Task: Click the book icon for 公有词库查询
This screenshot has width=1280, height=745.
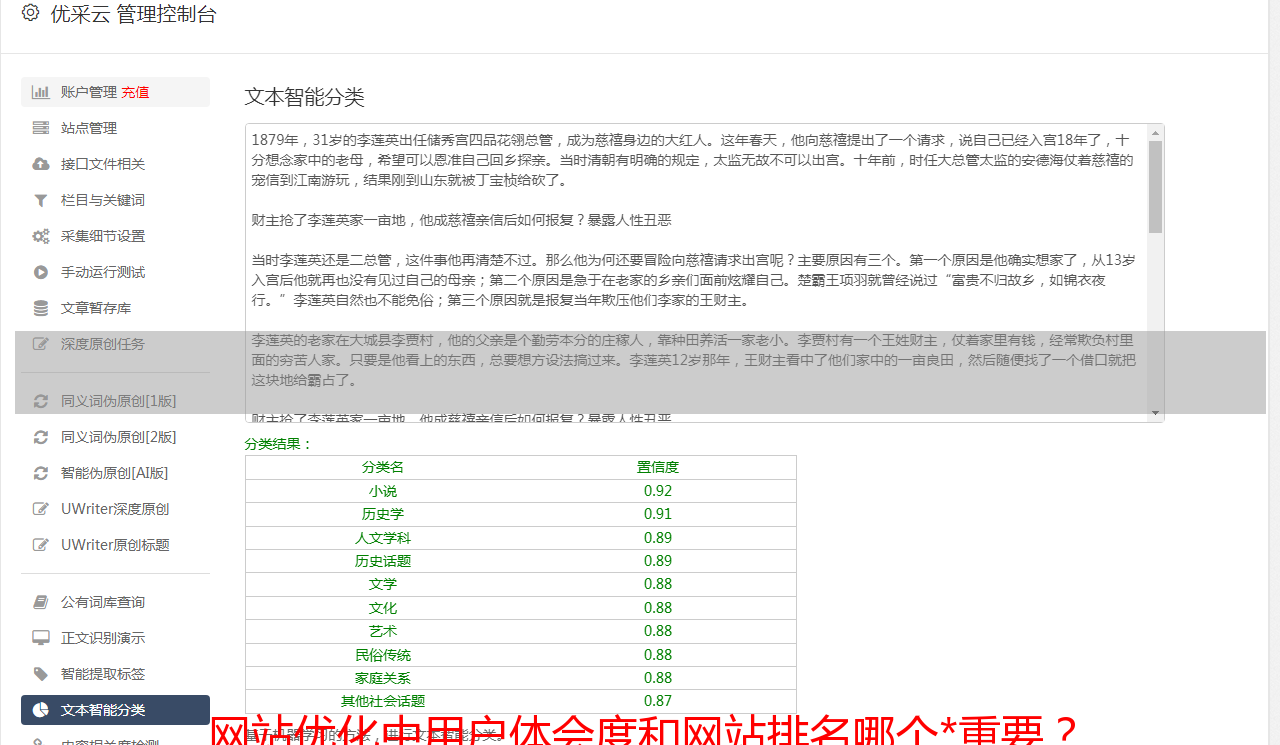Action: [x=41, y=602]
